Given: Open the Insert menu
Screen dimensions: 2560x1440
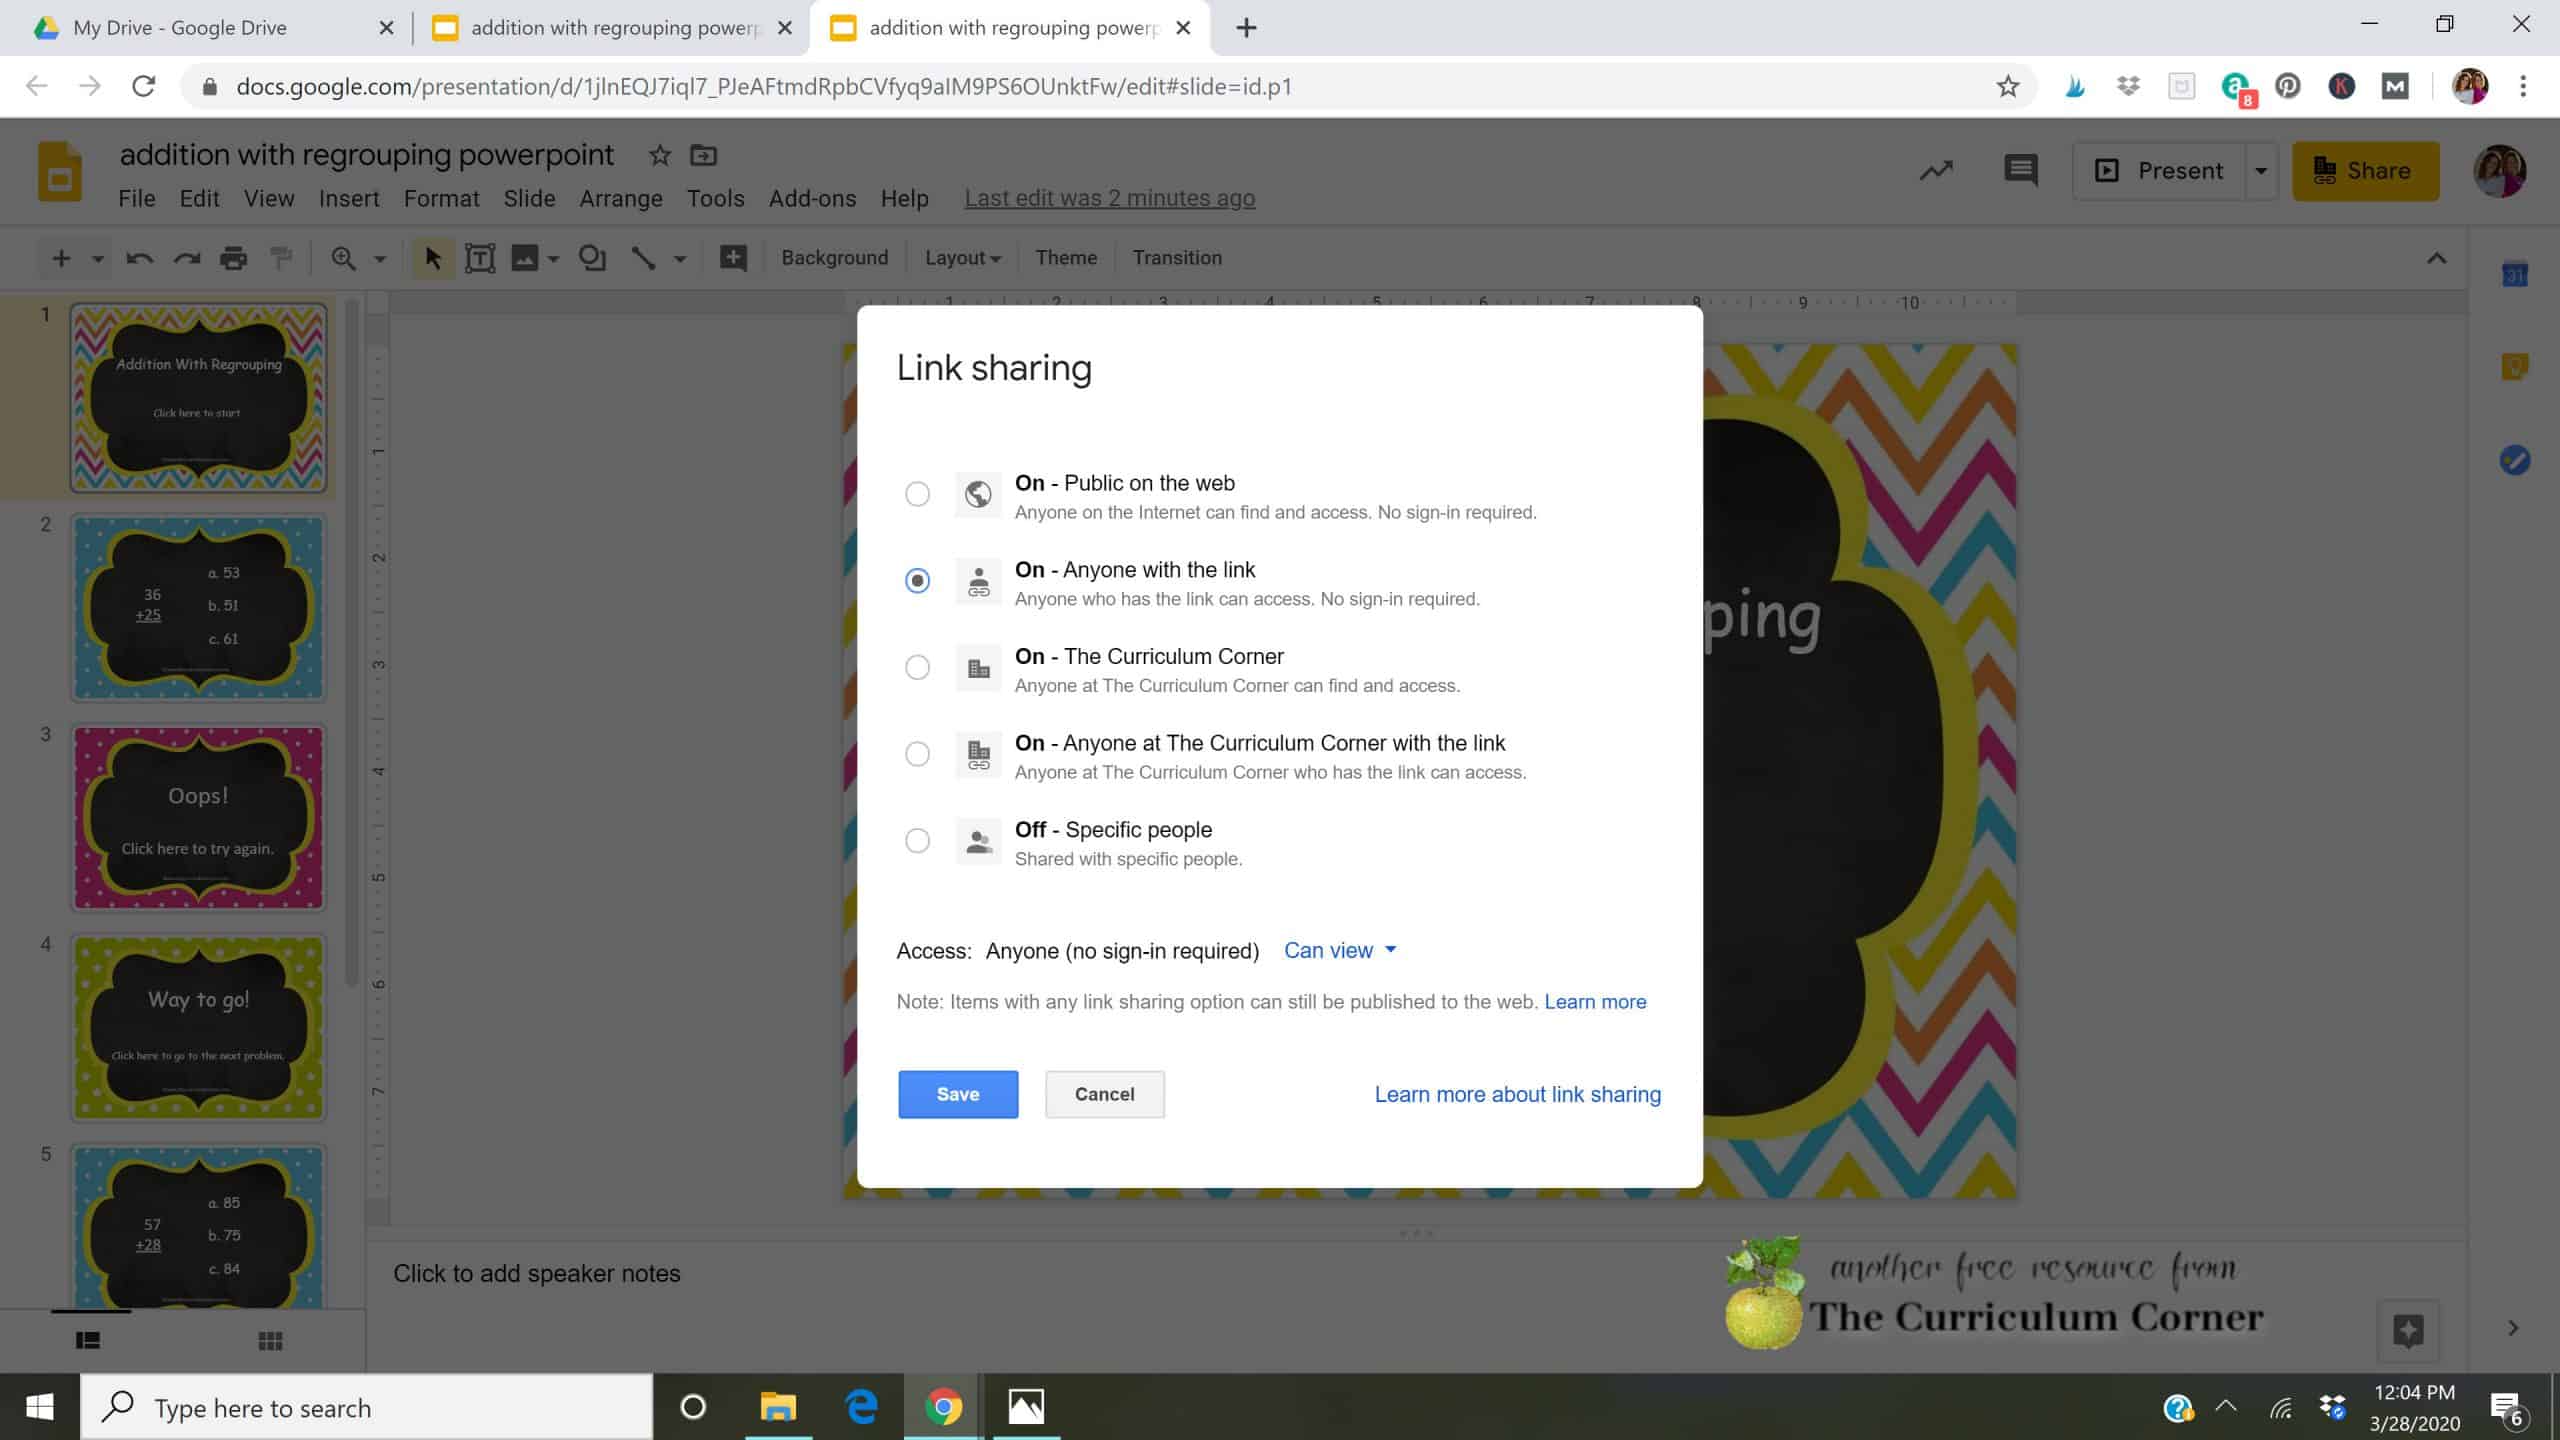Looking at the screenshot, I should pos(348,199).
